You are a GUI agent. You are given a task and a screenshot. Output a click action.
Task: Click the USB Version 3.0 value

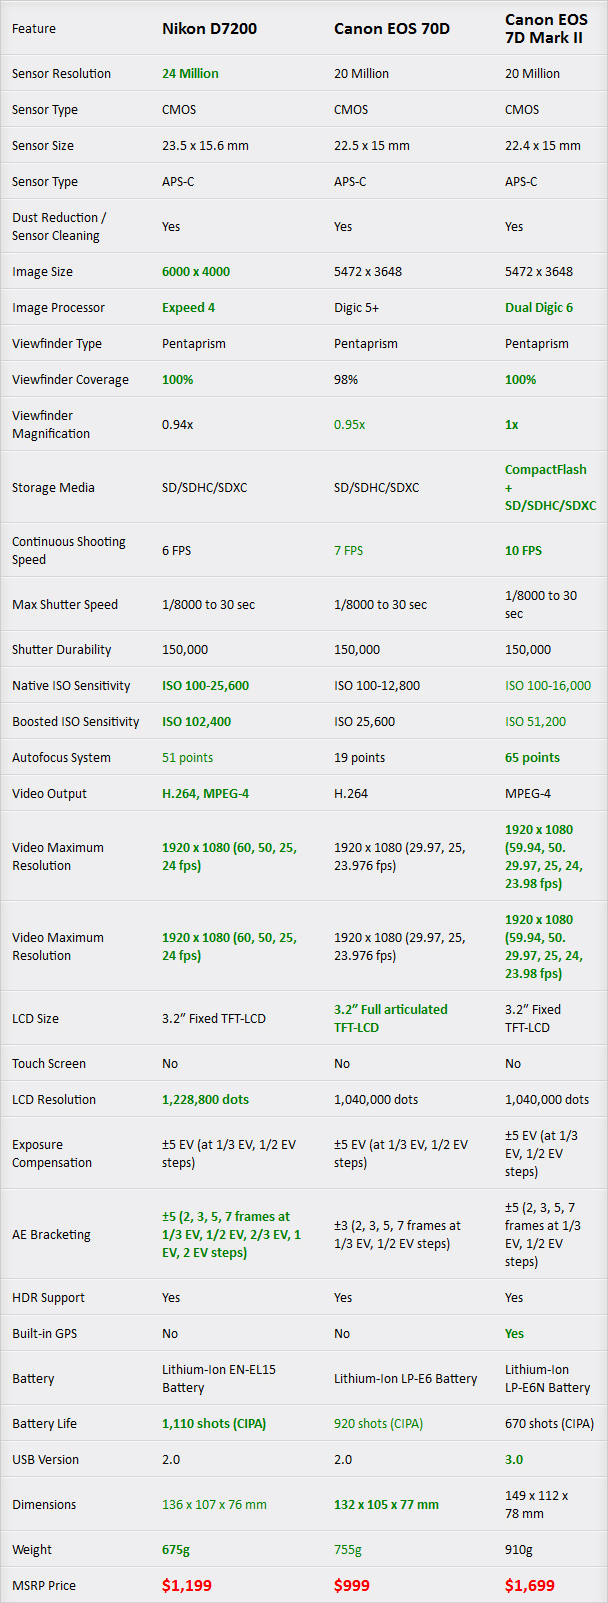514,1460
